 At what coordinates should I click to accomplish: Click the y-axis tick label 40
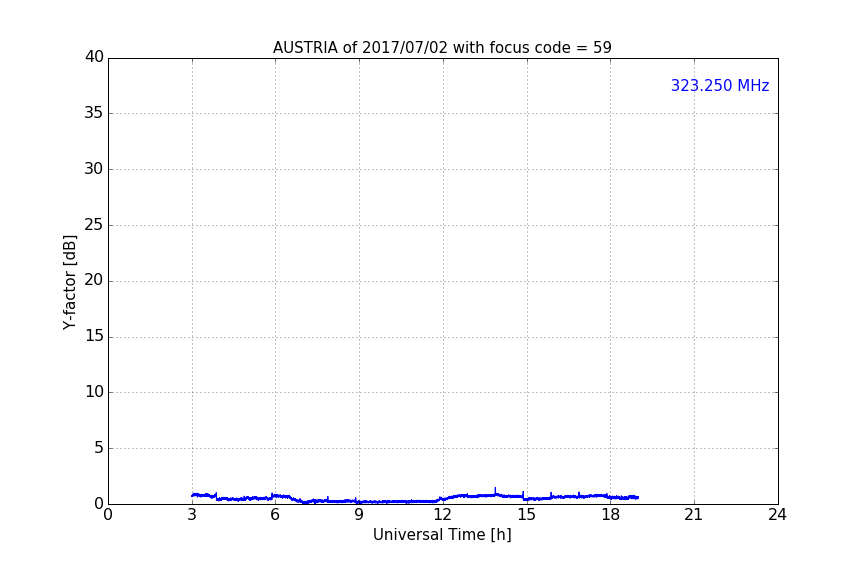(94, 57)
